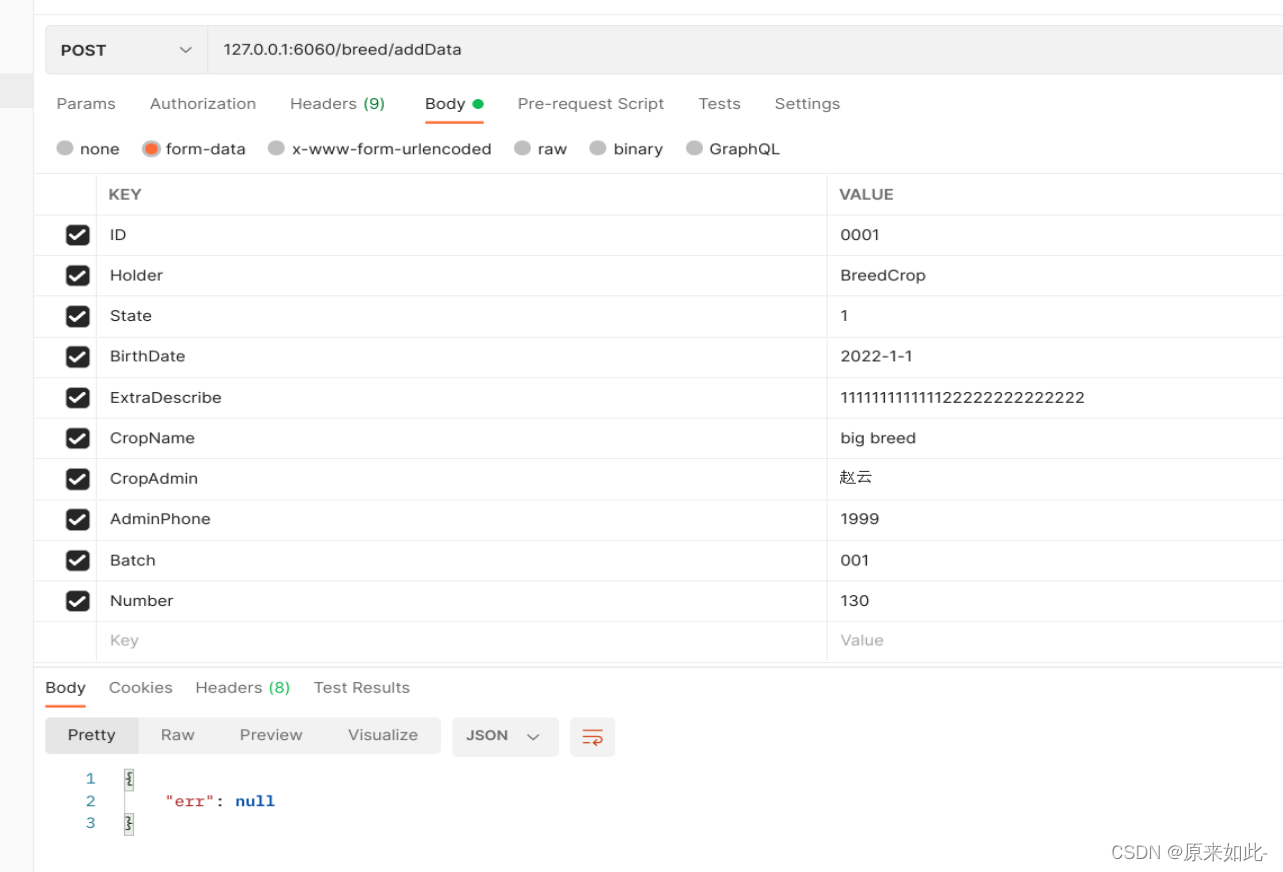The image size is (1283, 872).
Task: Switch response view to Preview
Action: (x=271, y=735)
